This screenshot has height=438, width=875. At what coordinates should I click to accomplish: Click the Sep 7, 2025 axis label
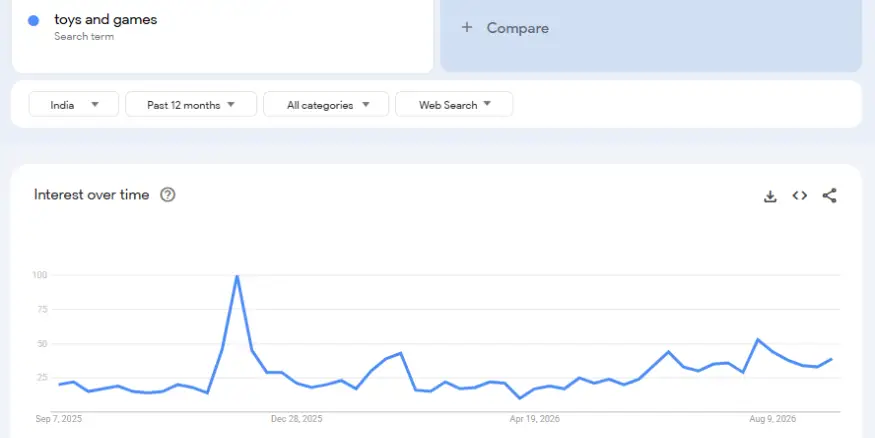[59, 419]
